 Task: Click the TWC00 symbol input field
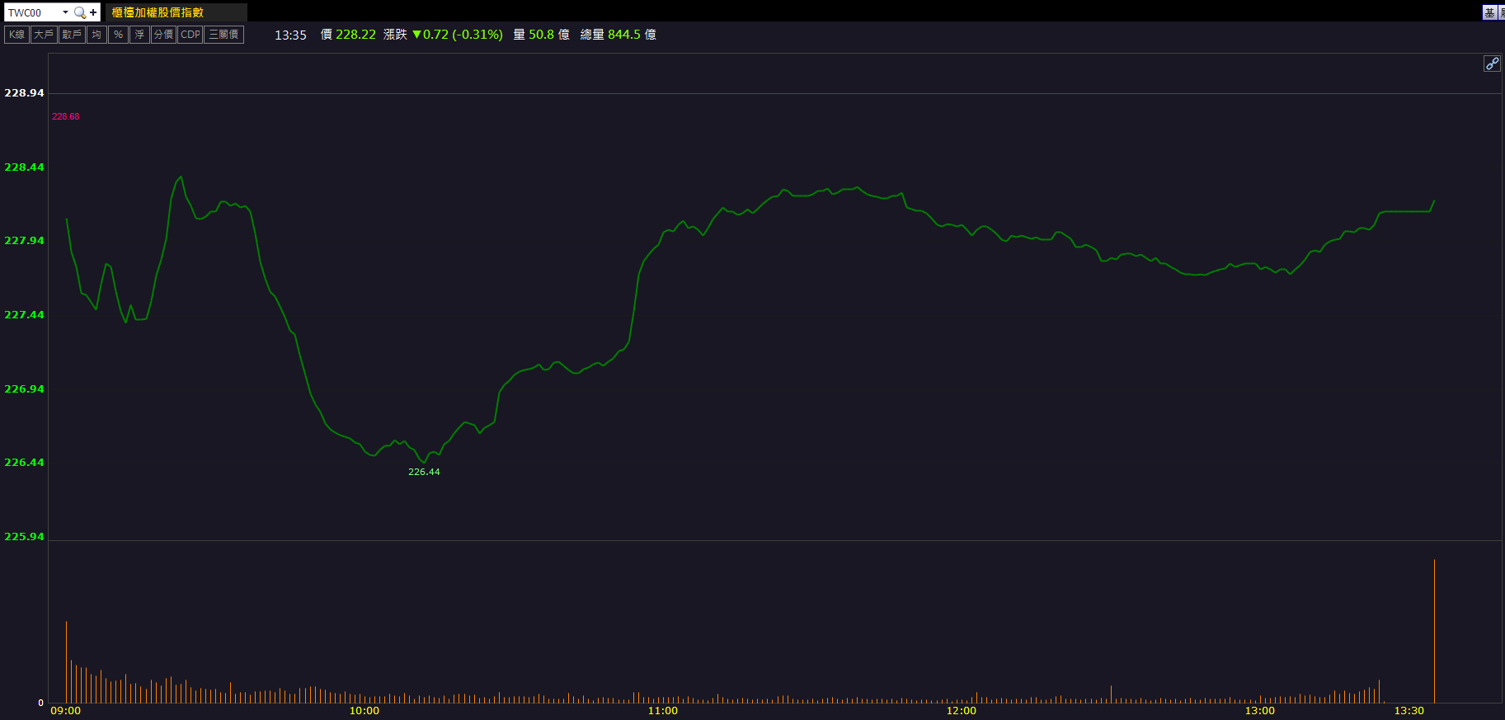pos(32,13)
